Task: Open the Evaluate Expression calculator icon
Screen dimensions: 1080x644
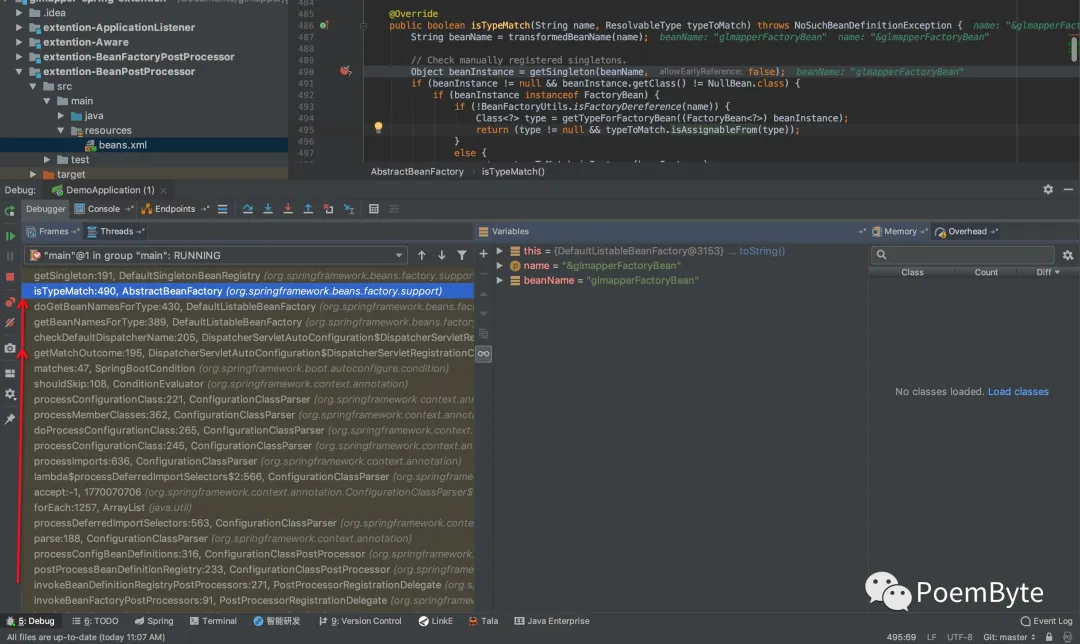Action: click(x=373, y=209)
